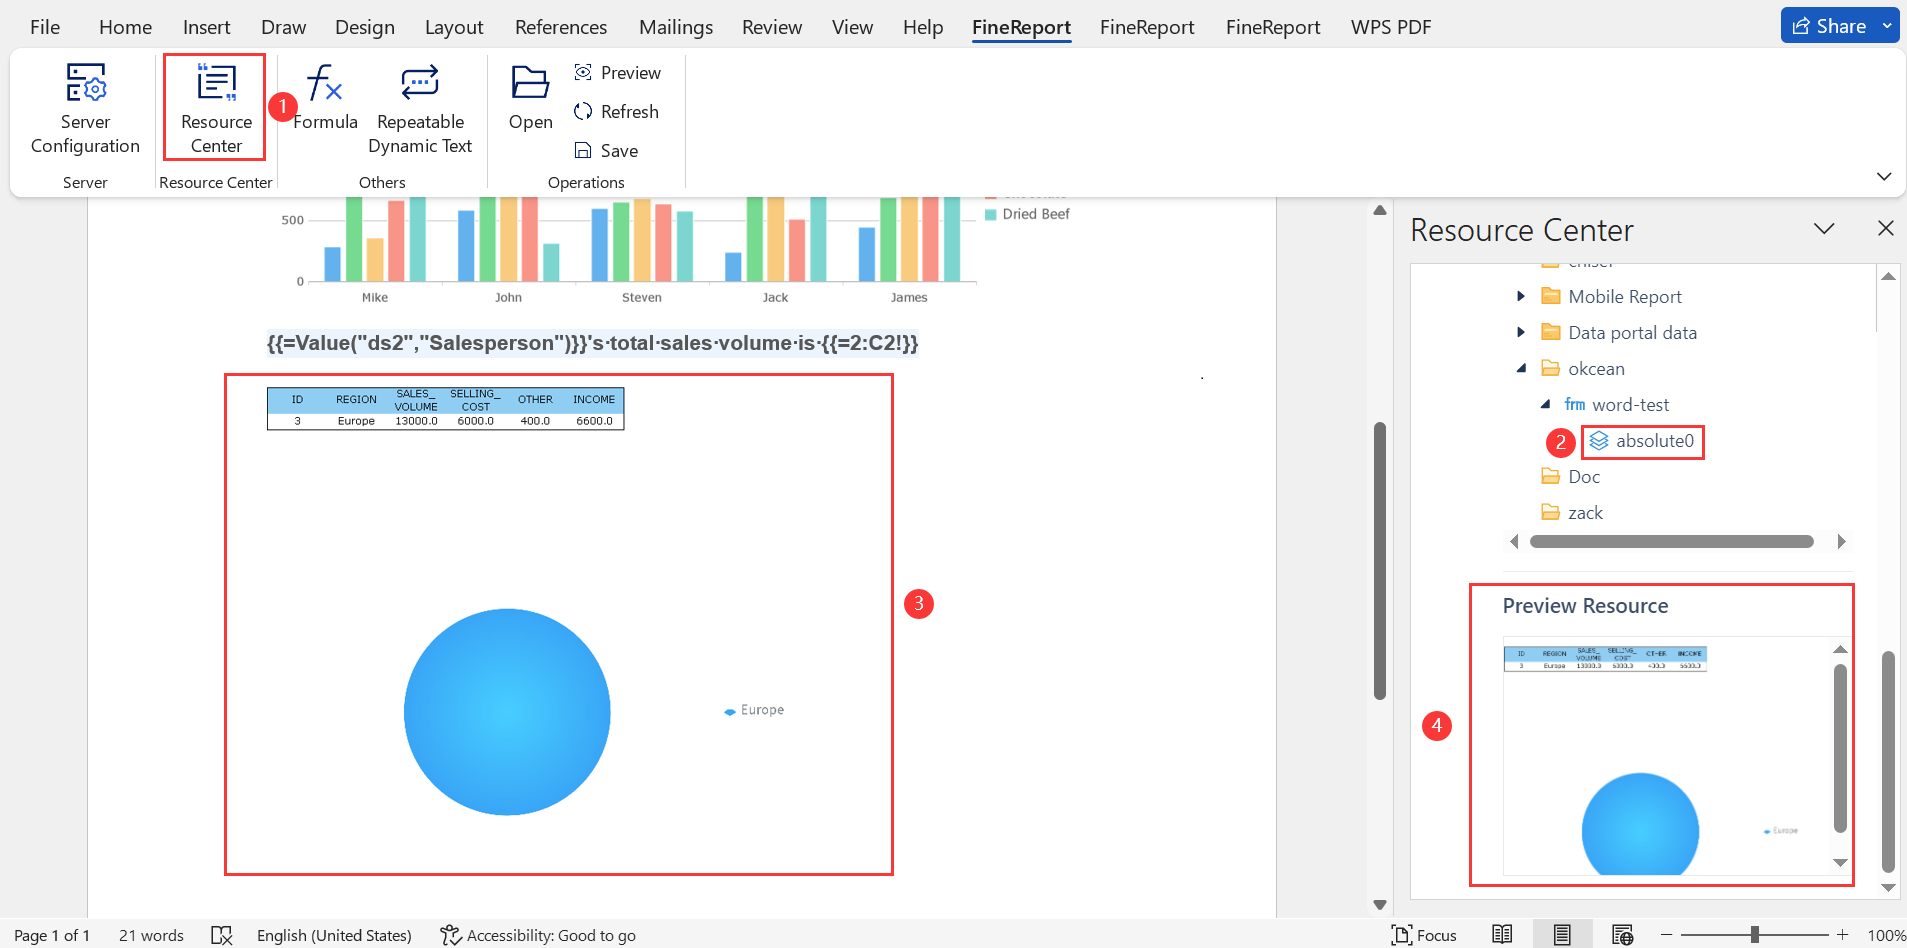This screenshot has height=948, width=1907.
Task: Enable Focus mode
Action: tap(1424, 935)
